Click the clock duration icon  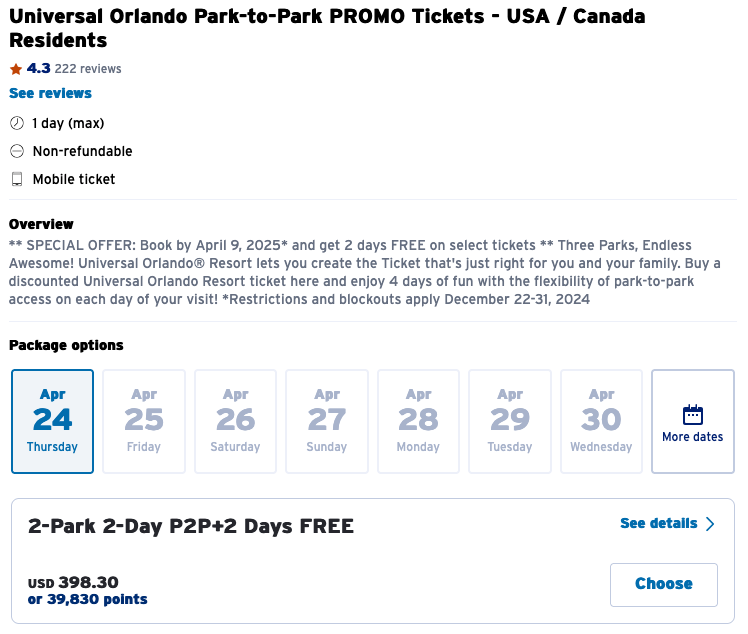[x=16, y=123]
